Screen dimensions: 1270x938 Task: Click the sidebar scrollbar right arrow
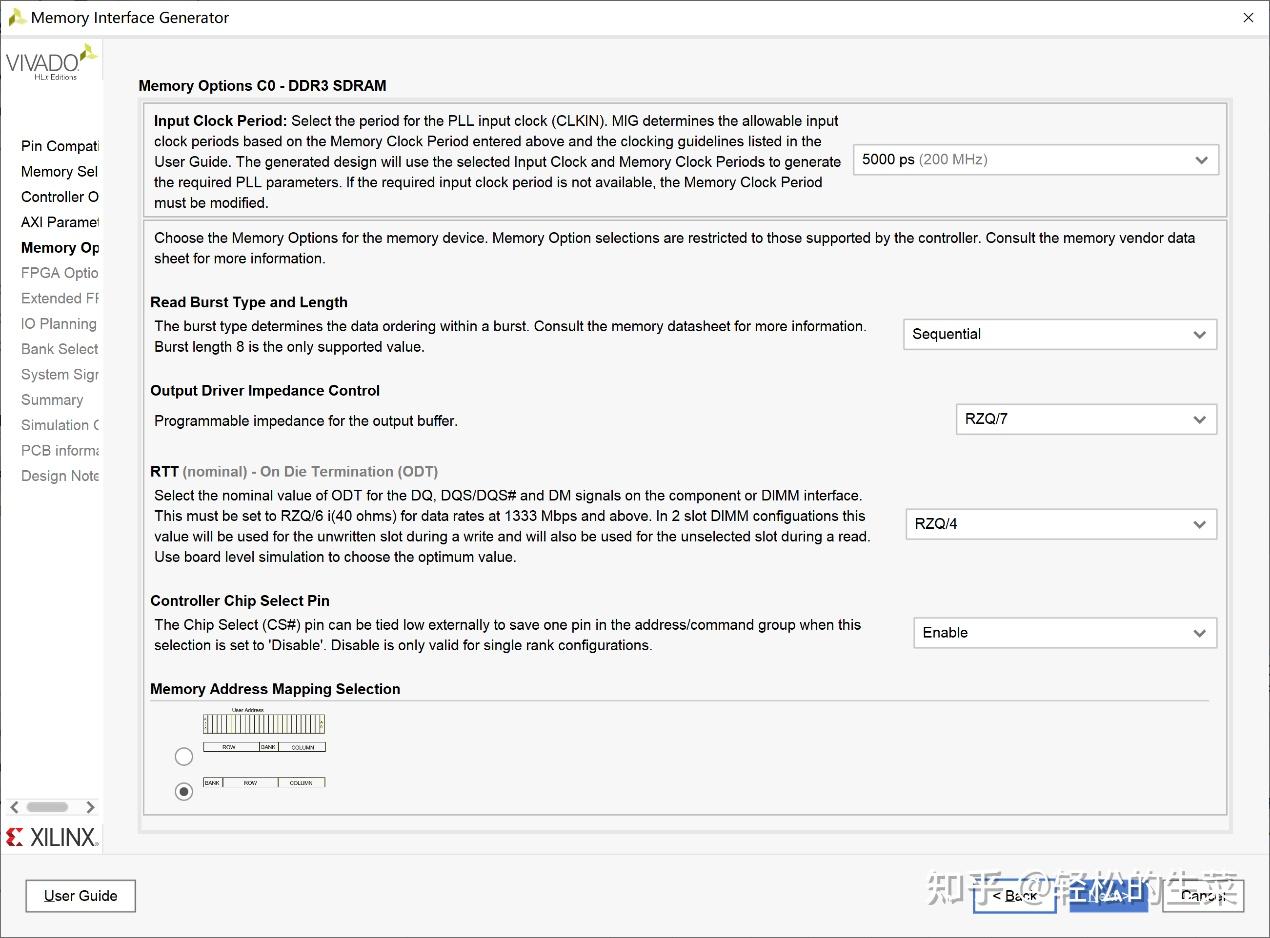pyautogui.click(x=90, y=807)
